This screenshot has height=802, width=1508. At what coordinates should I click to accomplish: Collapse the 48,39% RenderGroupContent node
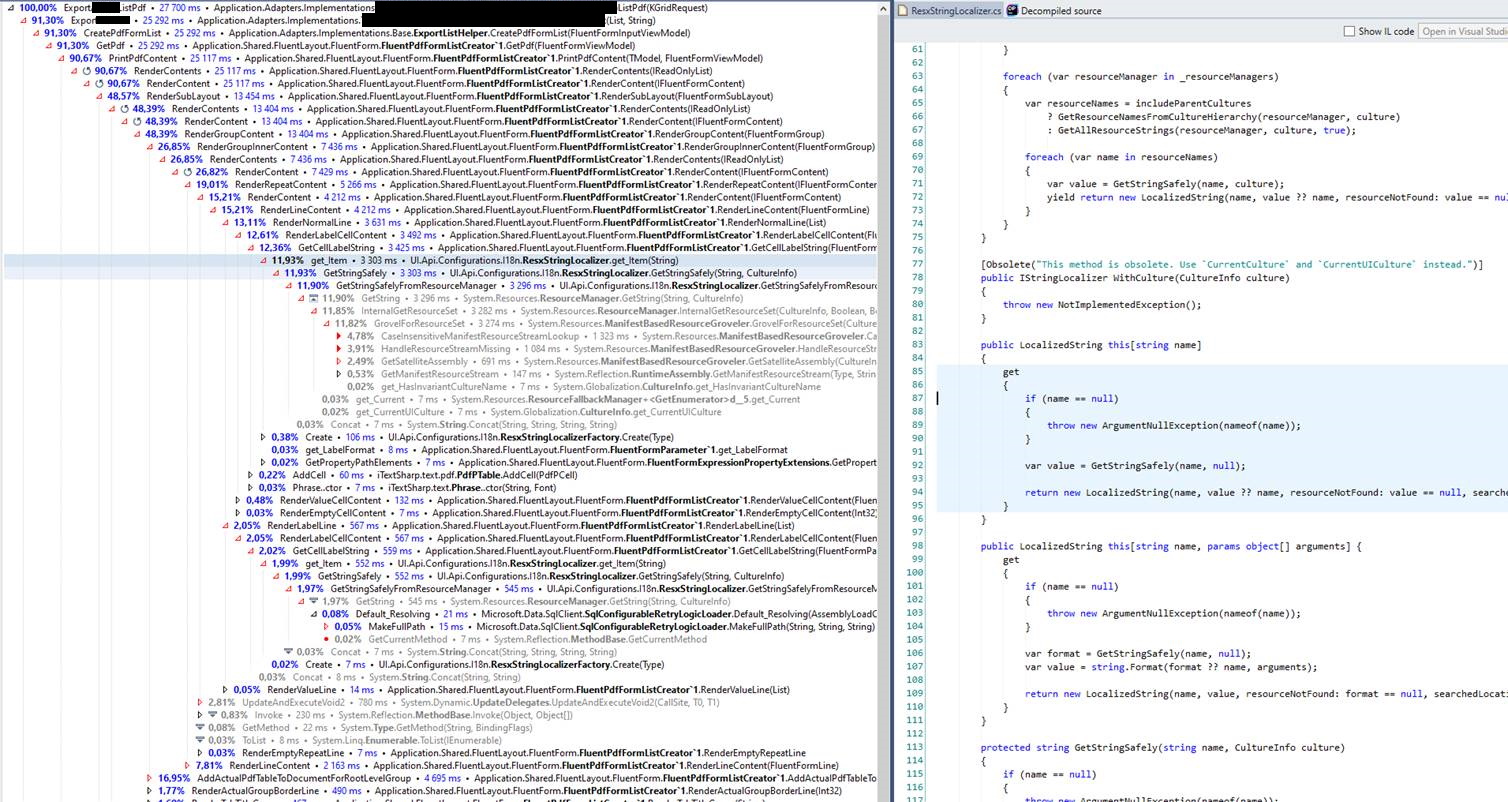tap(137, 134)
